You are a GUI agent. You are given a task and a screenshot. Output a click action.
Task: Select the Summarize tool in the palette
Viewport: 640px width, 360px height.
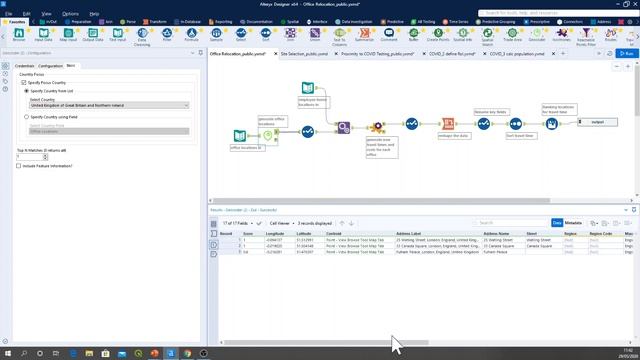pyautogui.click(x=364, y=34)
